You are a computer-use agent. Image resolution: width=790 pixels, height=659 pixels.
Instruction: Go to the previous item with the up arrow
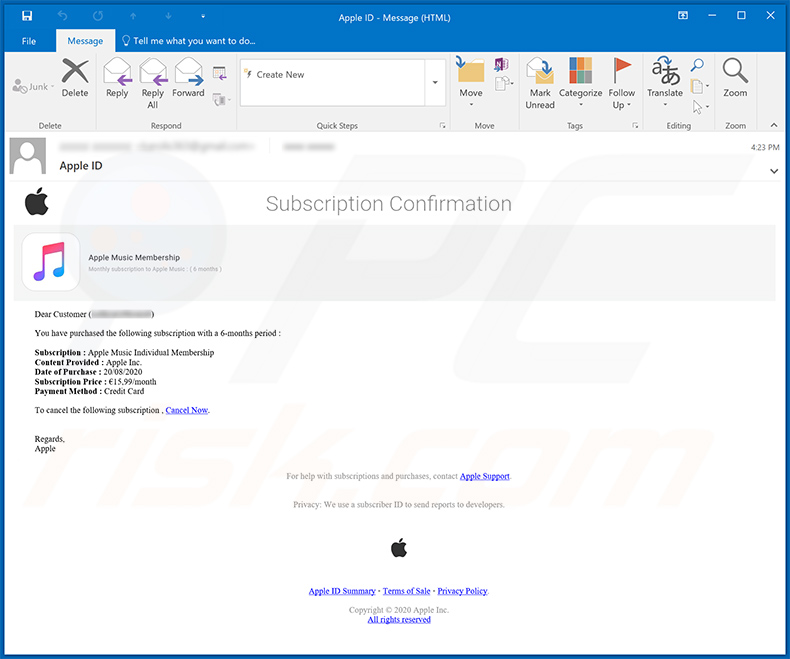(x=134, y=16)
